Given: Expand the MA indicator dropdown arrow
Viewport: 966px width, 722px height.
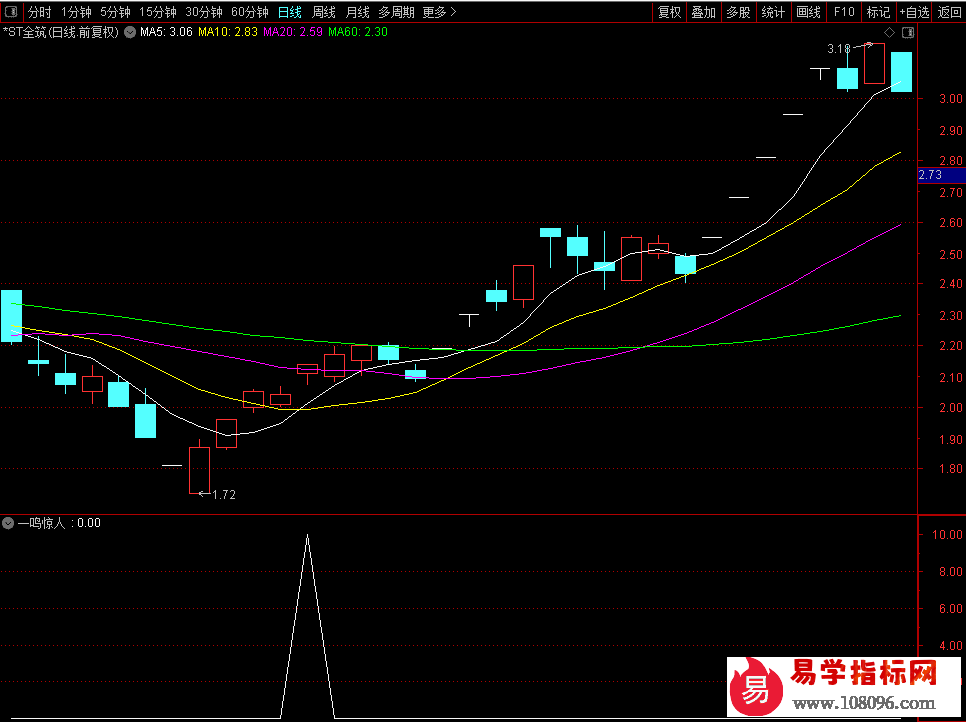Looking at the screenshot, I should coord(129,32).
